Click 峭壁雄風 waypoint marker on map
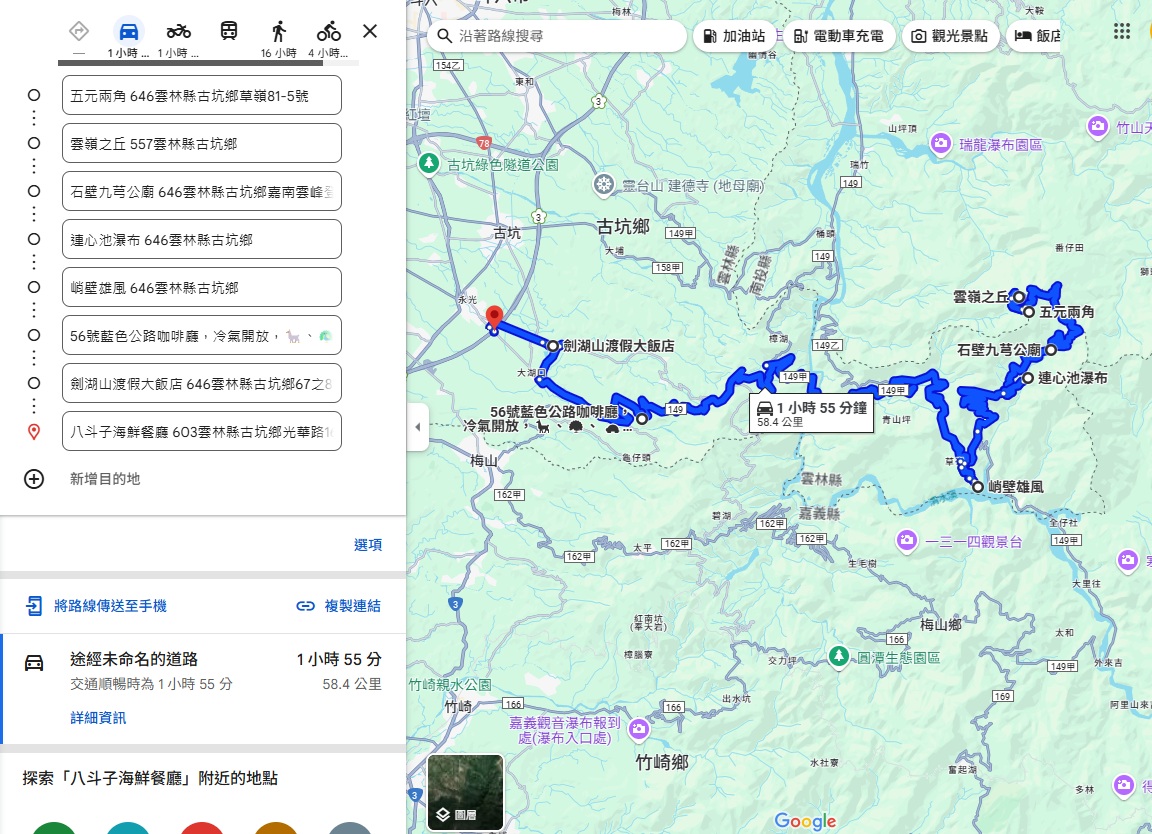The width and height of the screenshot is (1152, 834). point(978,486)
